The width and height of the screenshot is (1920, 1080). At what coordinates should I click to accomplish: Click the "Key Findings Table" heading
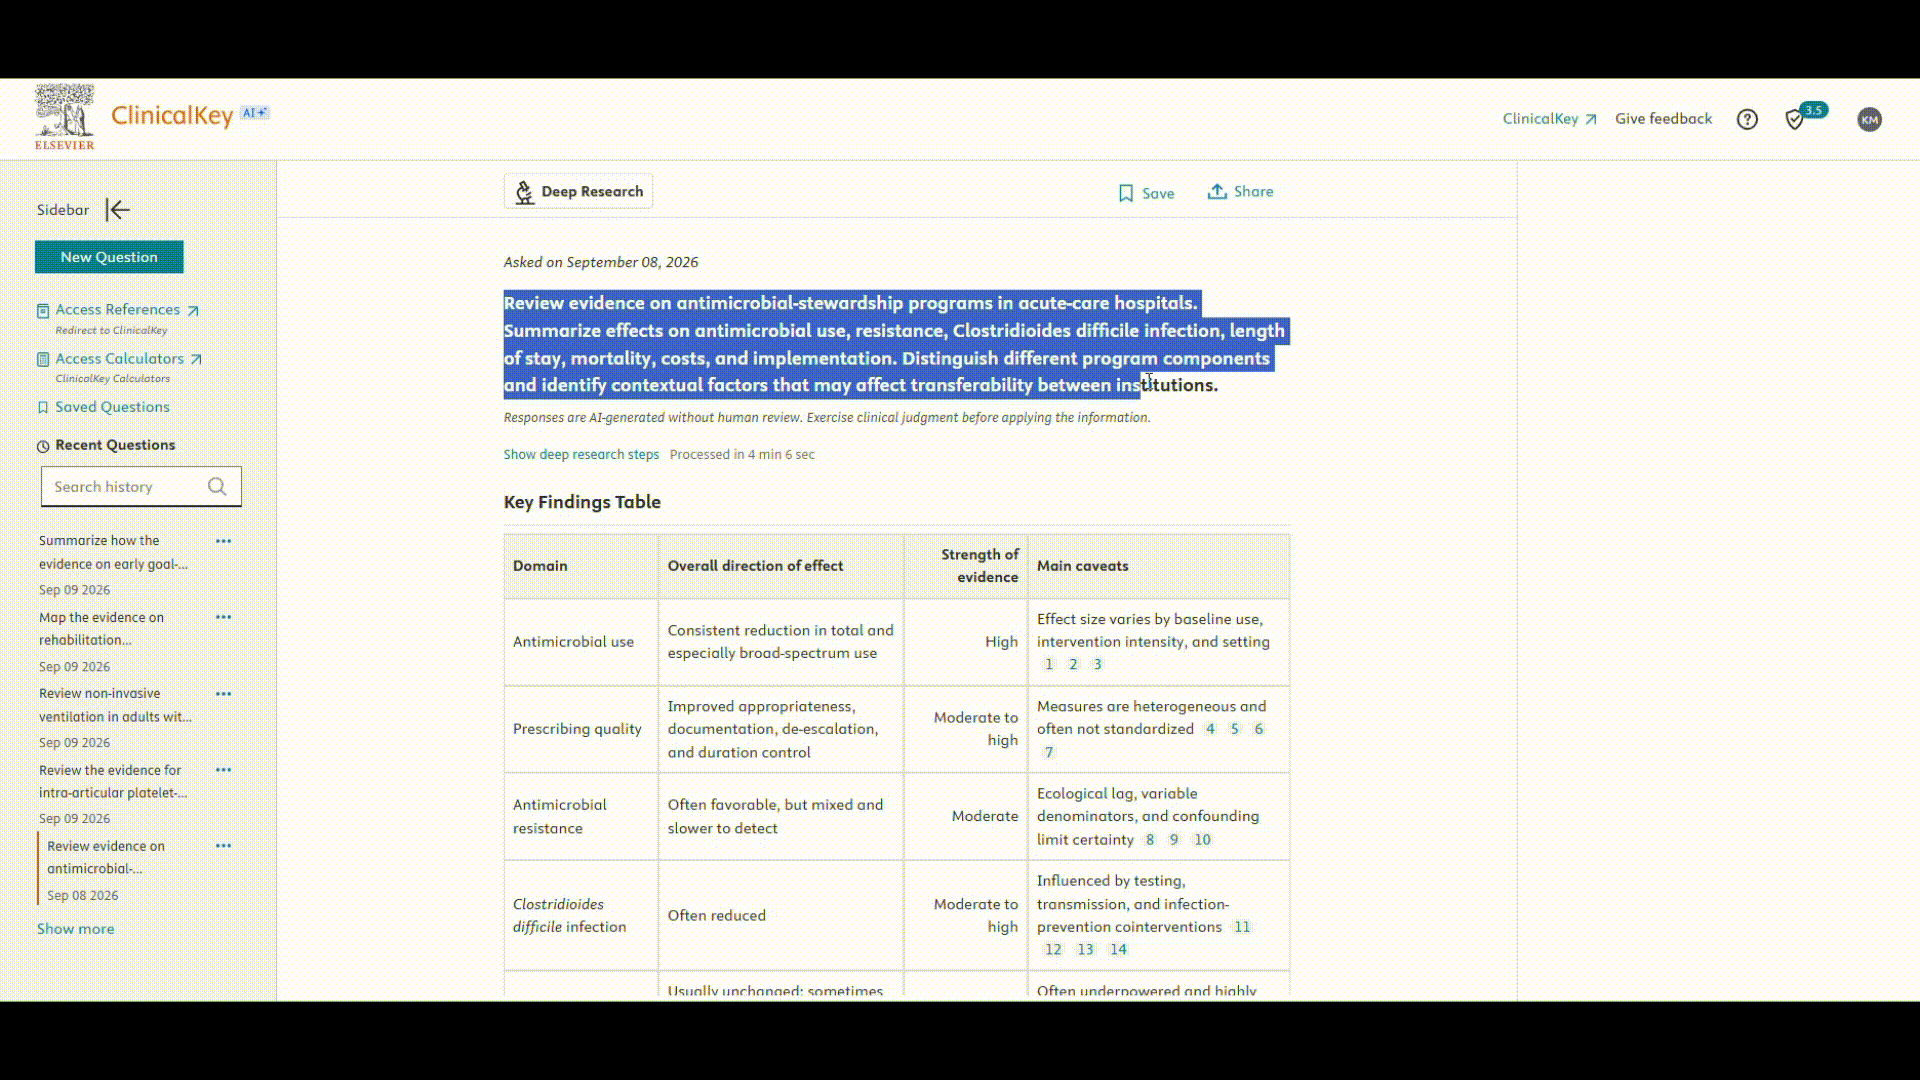tap(582, 502)
